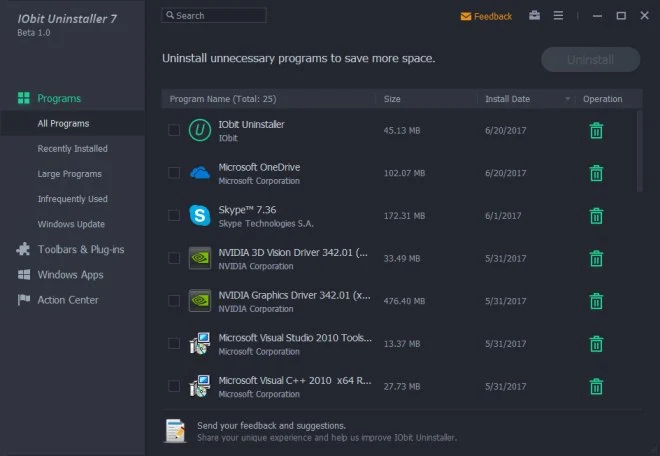Image resolution: width=660 pixels, height=456 pixels.
Task: Open the hamburger options menu
Action: 559,16
